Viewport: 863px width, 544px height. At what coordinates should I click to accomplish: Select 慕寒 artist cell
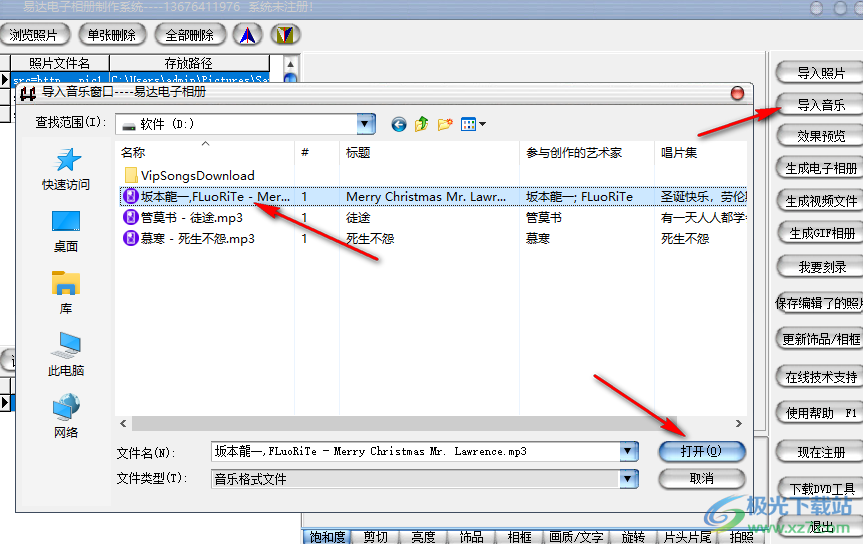538,238
